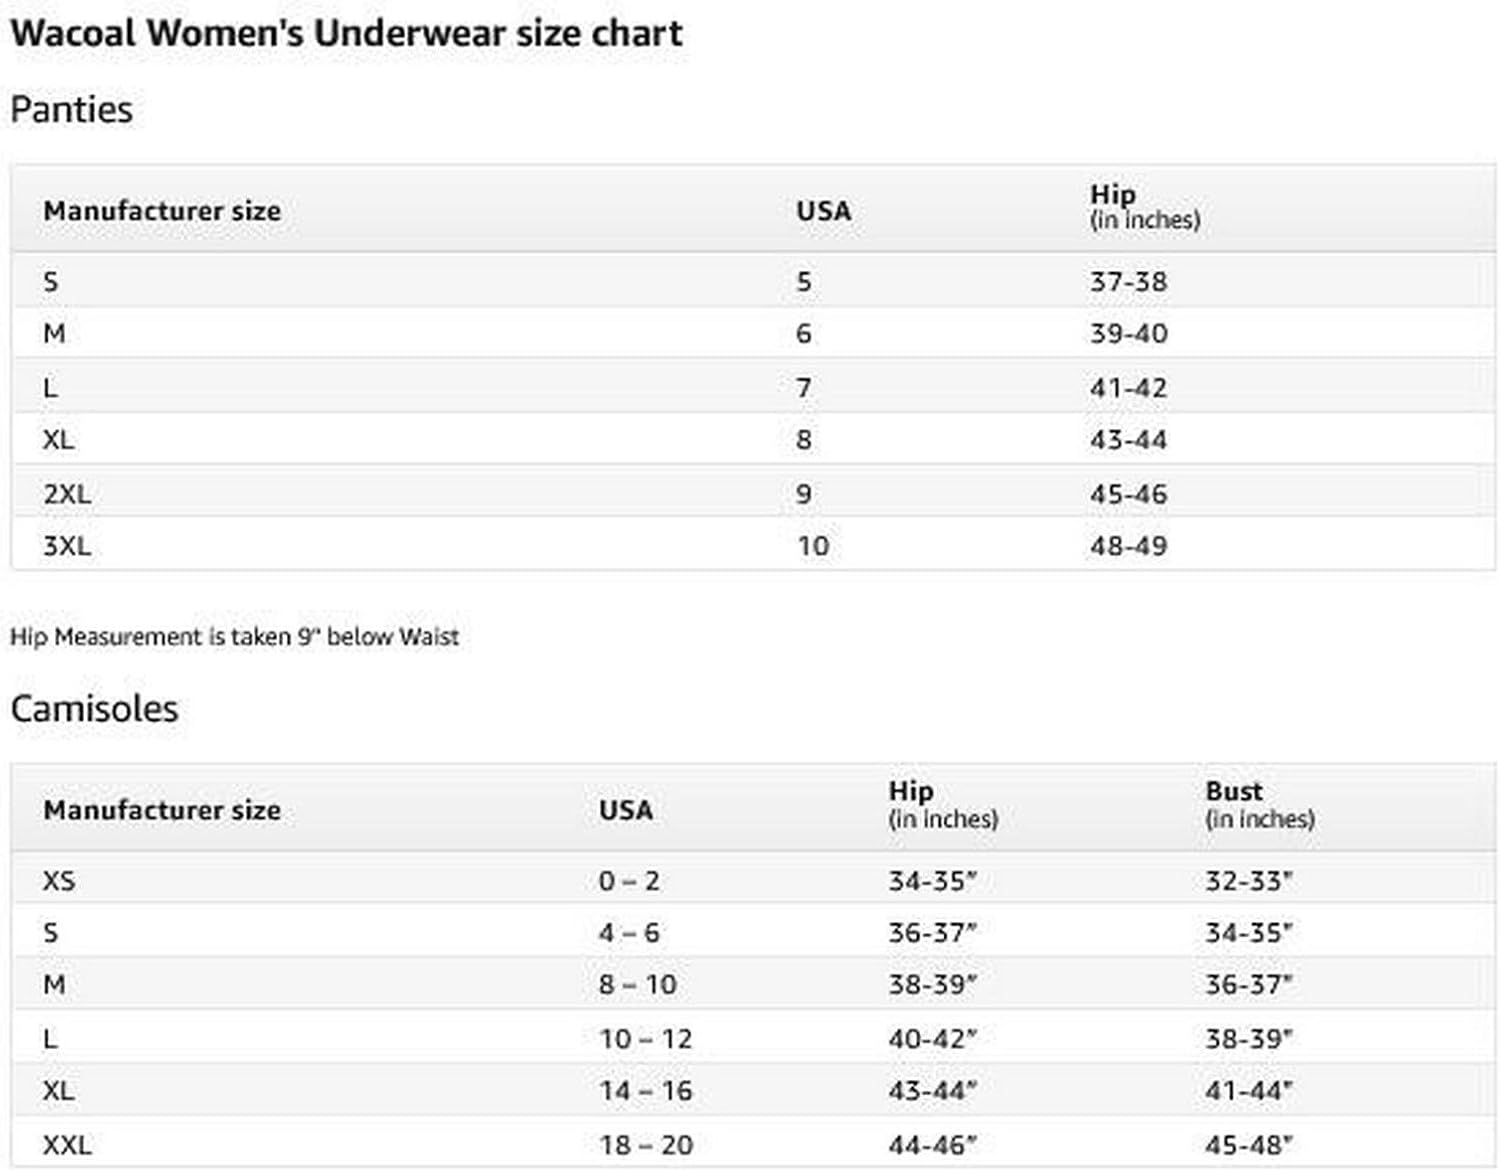Click USA size 18 – 20 cell
The width and height of the screenshot is (1500, 1172).
(x=646, y=1145)
